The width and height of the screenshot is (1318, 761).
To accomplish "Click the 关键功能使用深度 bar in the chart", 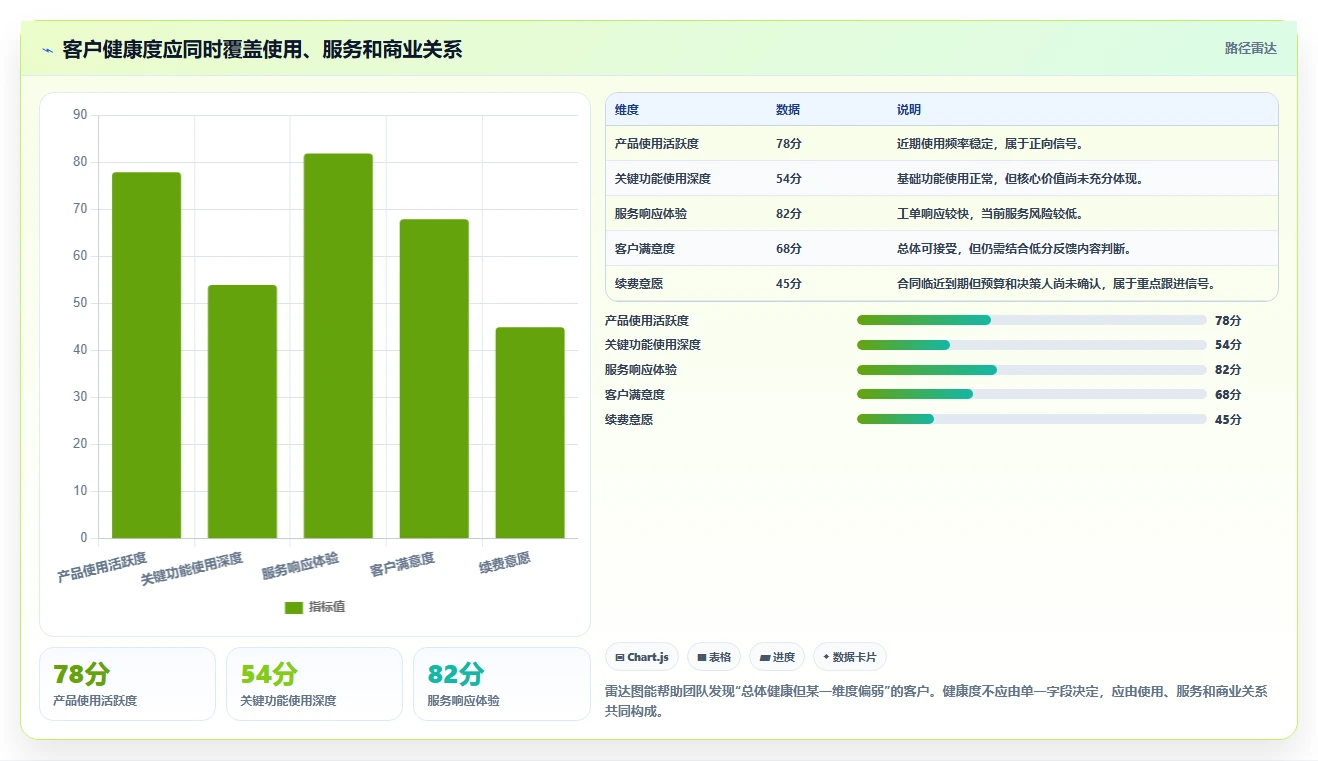I will (242, 411).
